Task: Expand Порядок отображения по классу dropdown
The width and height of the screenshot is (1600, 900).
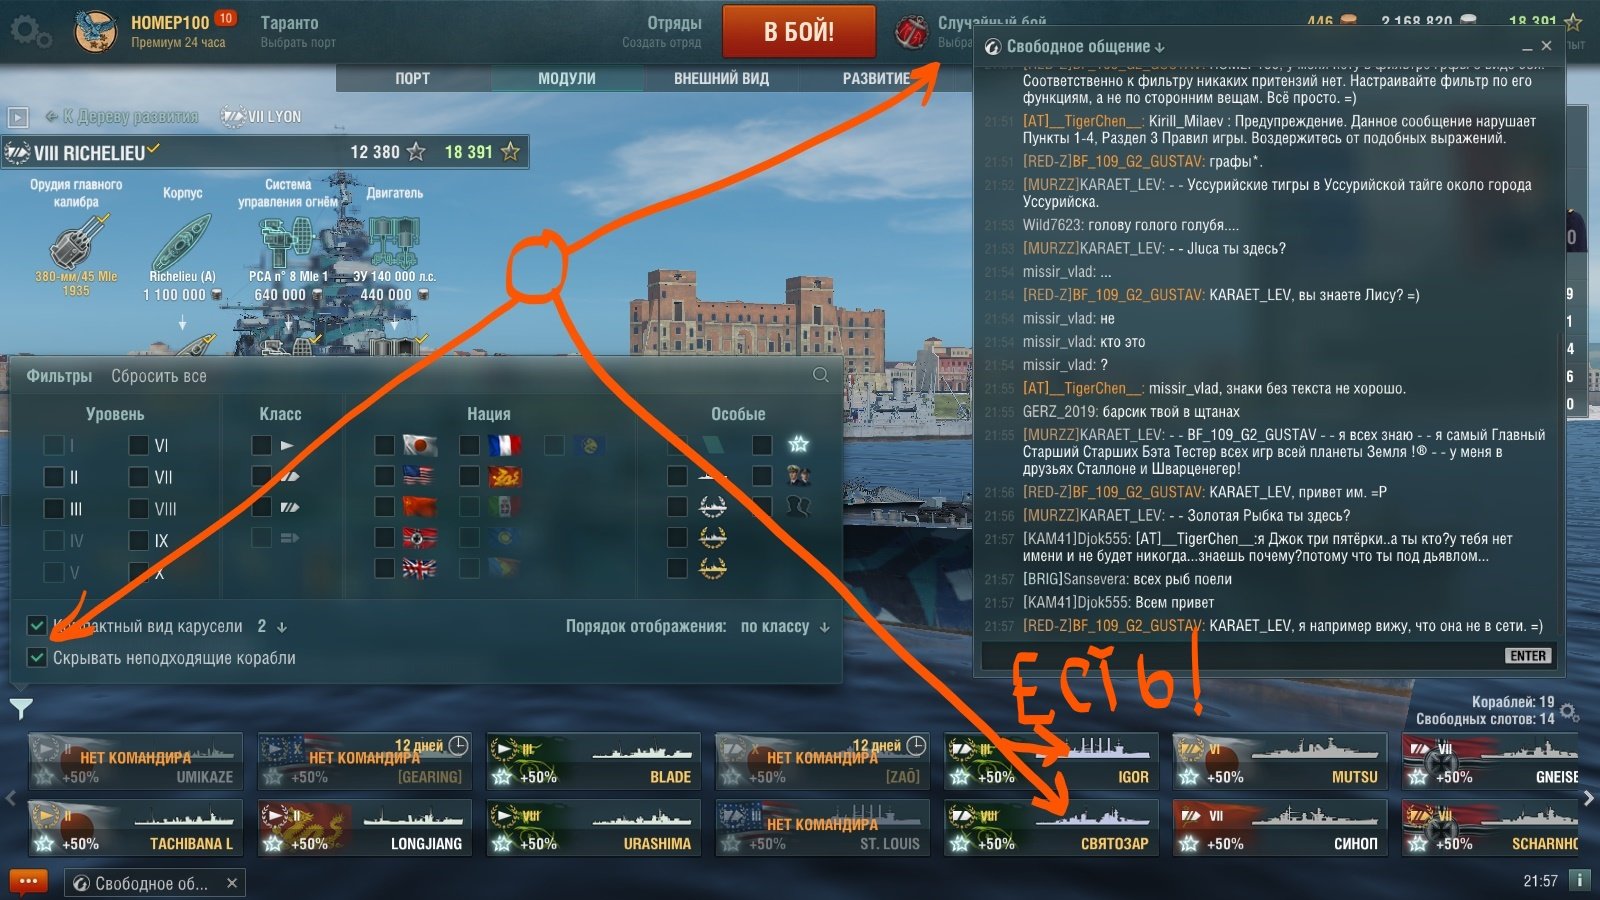Action: pos(785,627)
